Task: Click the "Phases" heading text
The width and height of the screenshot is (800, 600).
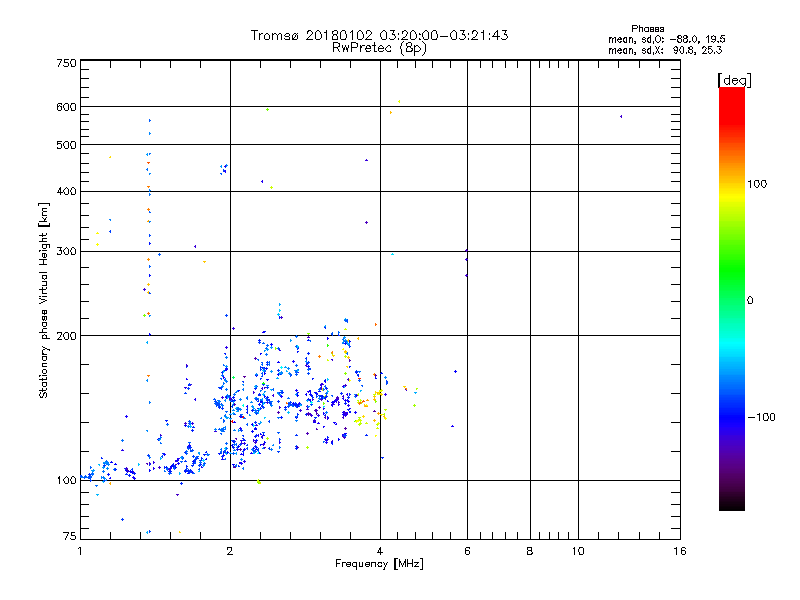Action: [647, 29]
